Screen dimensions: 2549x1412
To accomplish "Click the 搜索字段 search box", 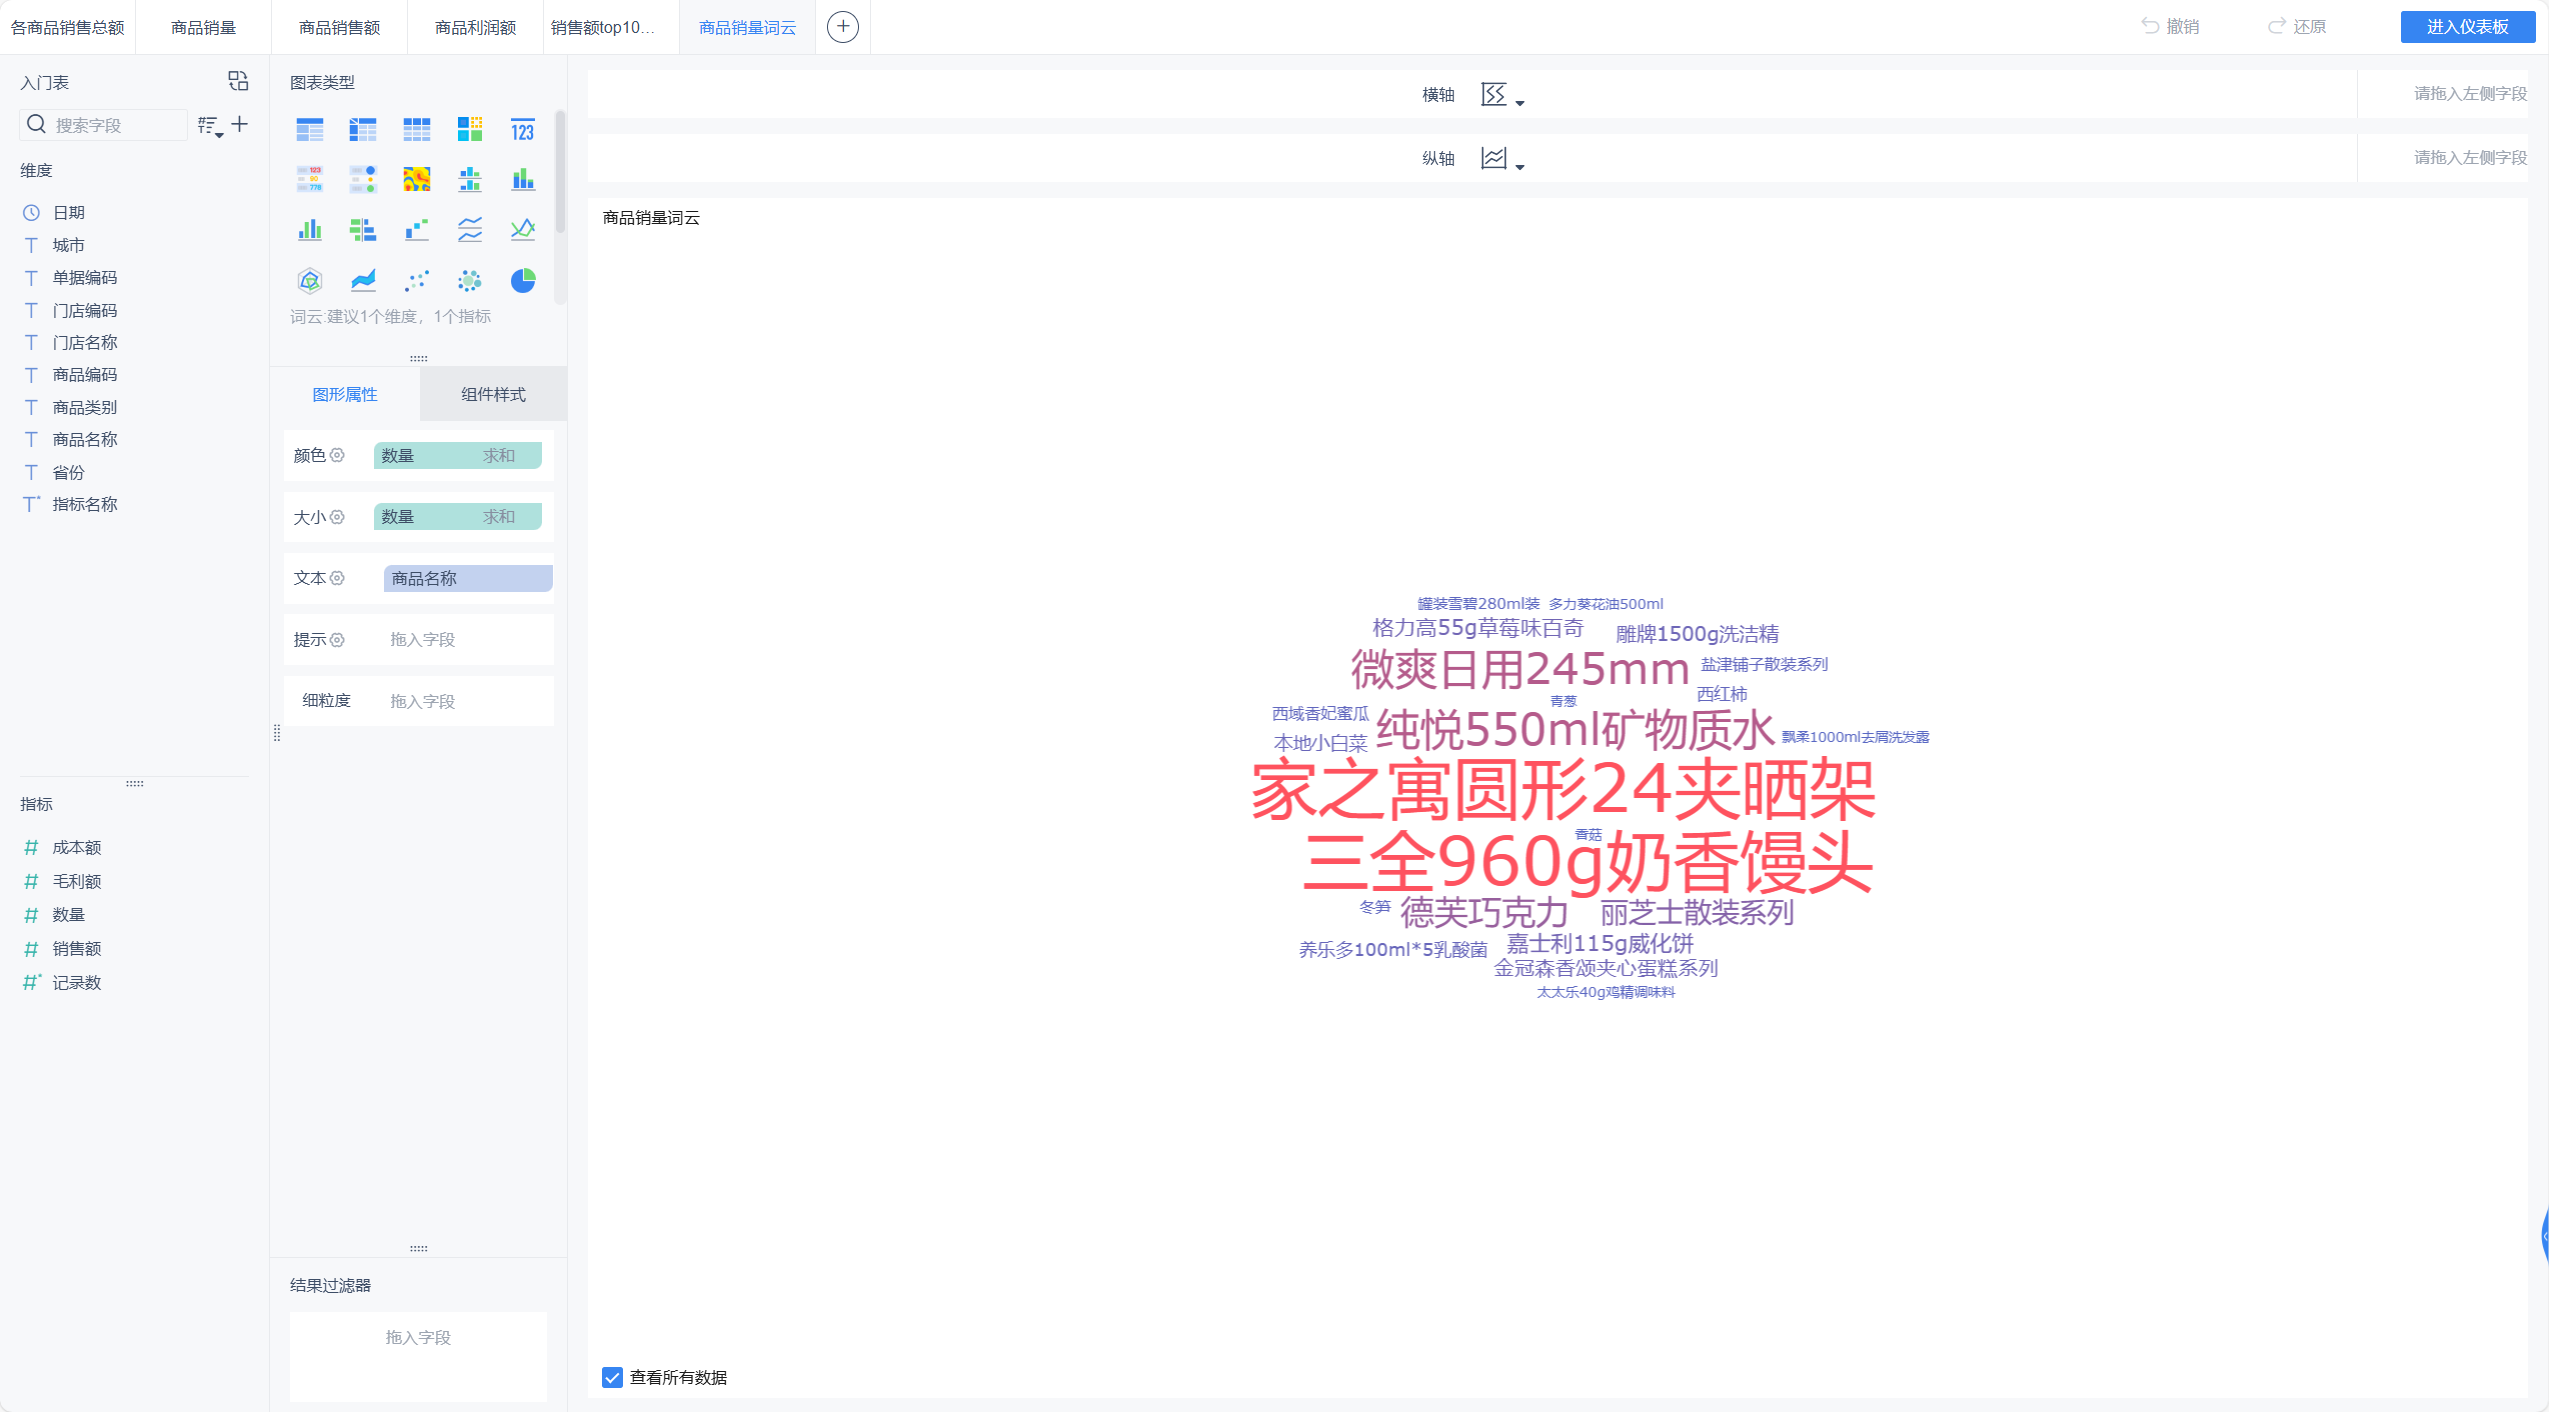I will 104,125.
